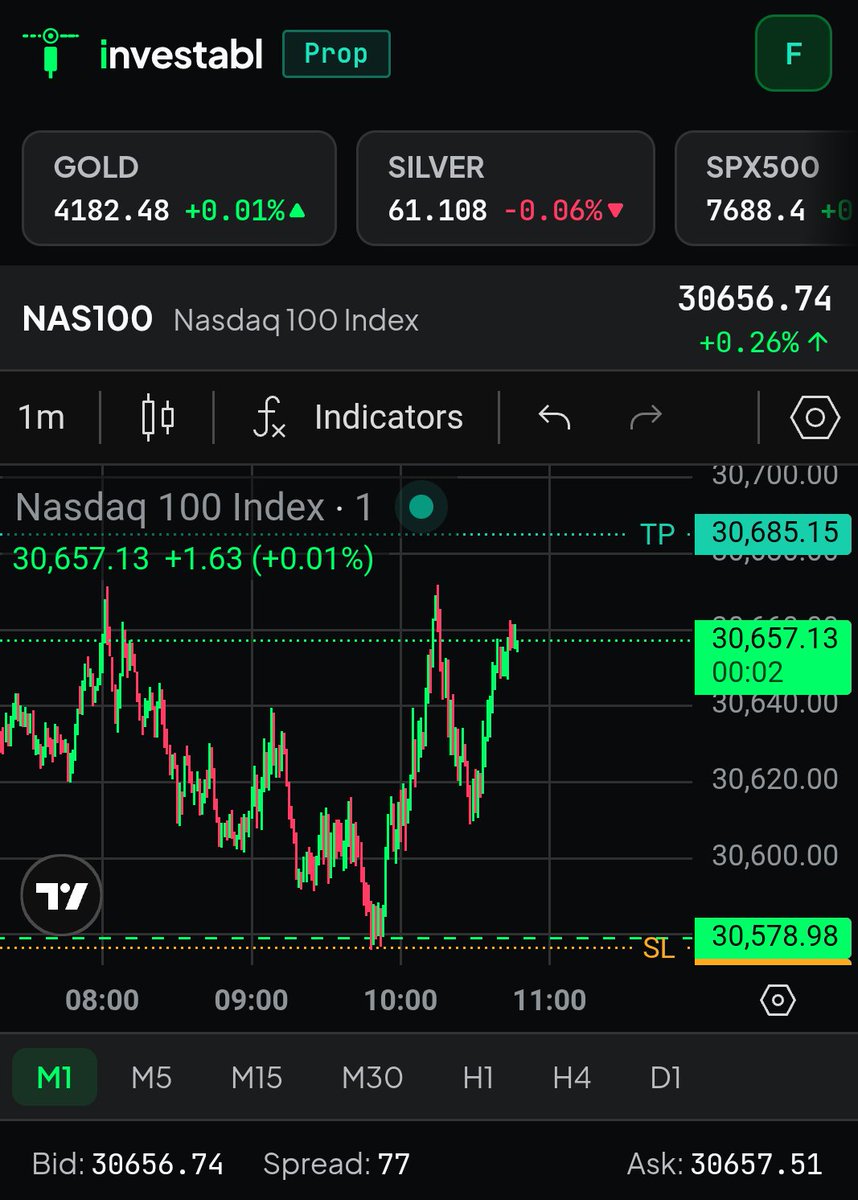This screenshot has width=858, height=1200.
Task: Switch to the H4 timeframe tab
Action: coord(571,1077)
